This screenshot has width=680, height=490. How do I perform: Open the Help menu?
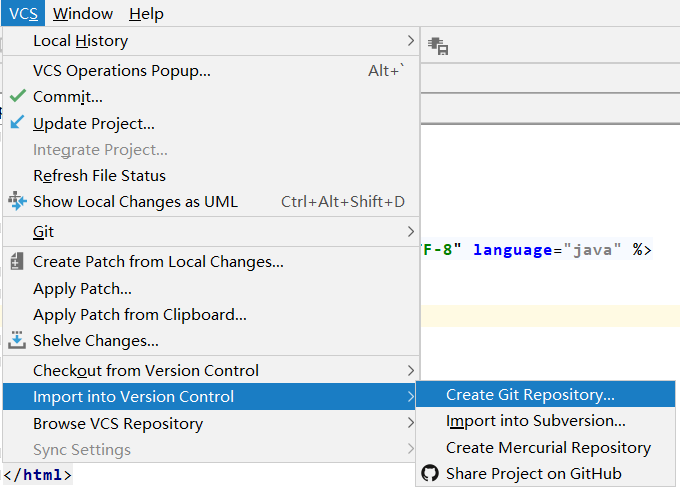click(146, 13)
